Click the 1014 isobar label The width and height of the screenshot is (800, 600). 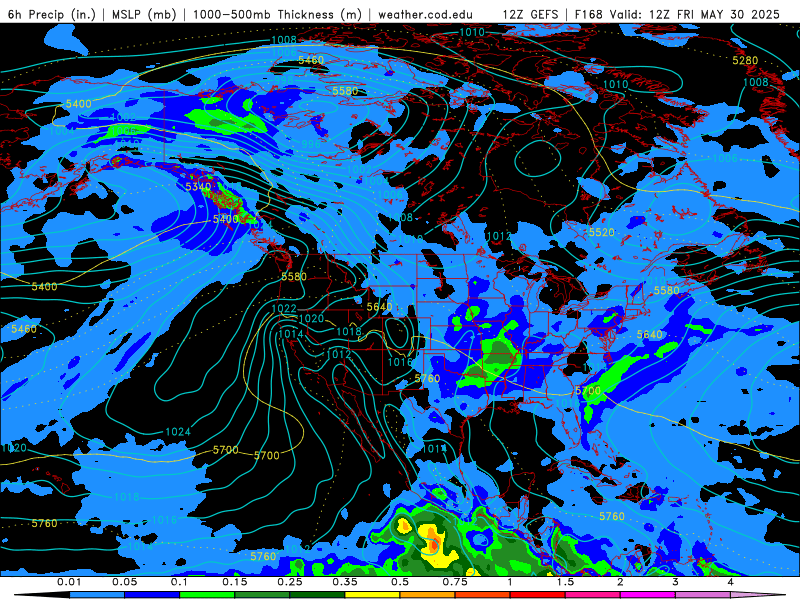point(291,334)
